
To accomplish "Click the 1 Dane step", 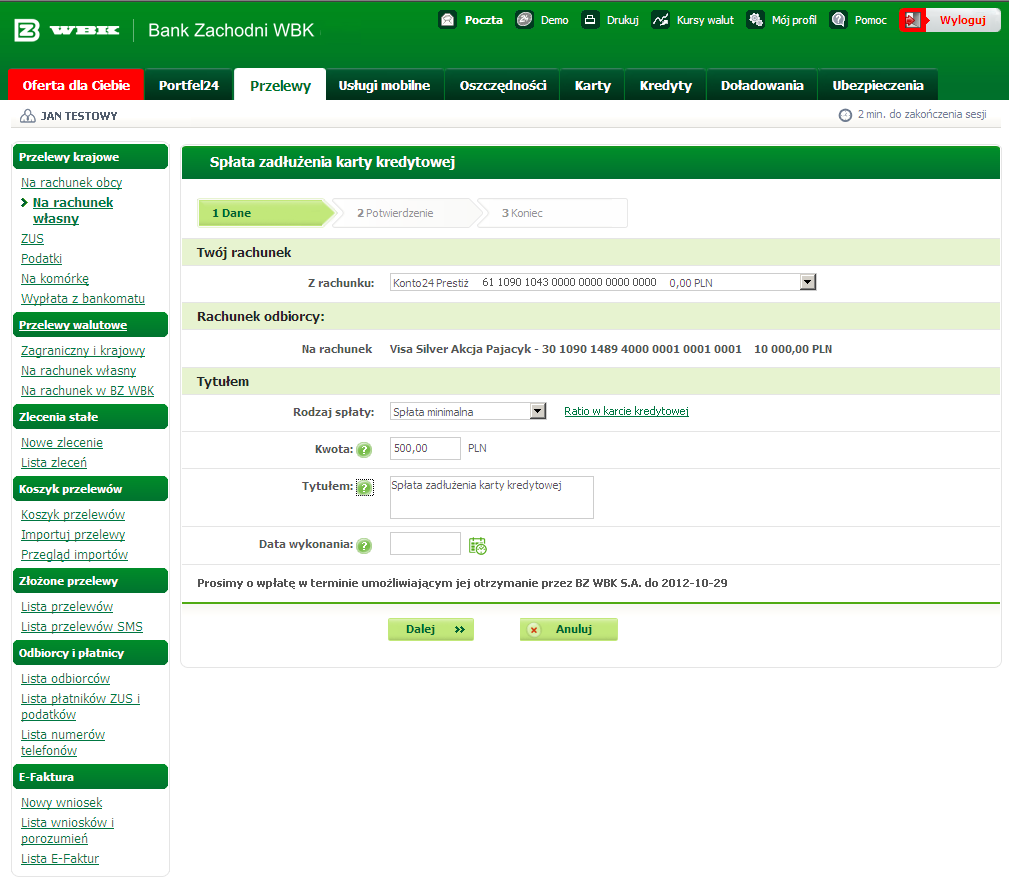I will (266, 213).
